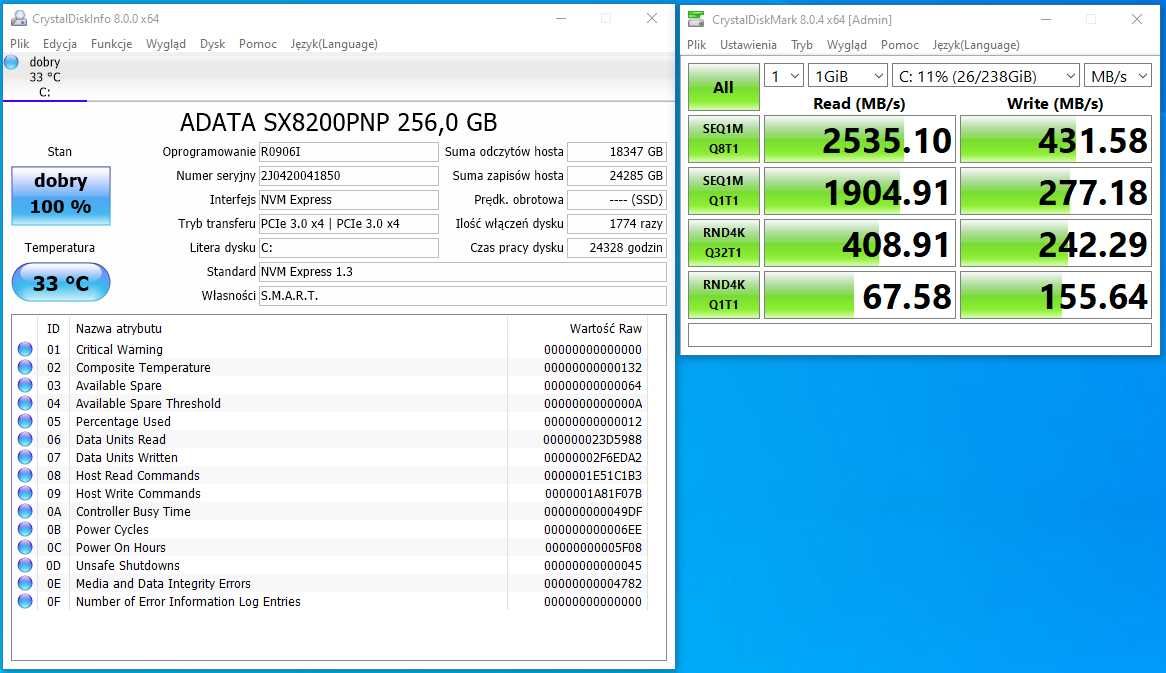
Task: Open the drive selector showing C: 11%
Action: coord(985,76)
